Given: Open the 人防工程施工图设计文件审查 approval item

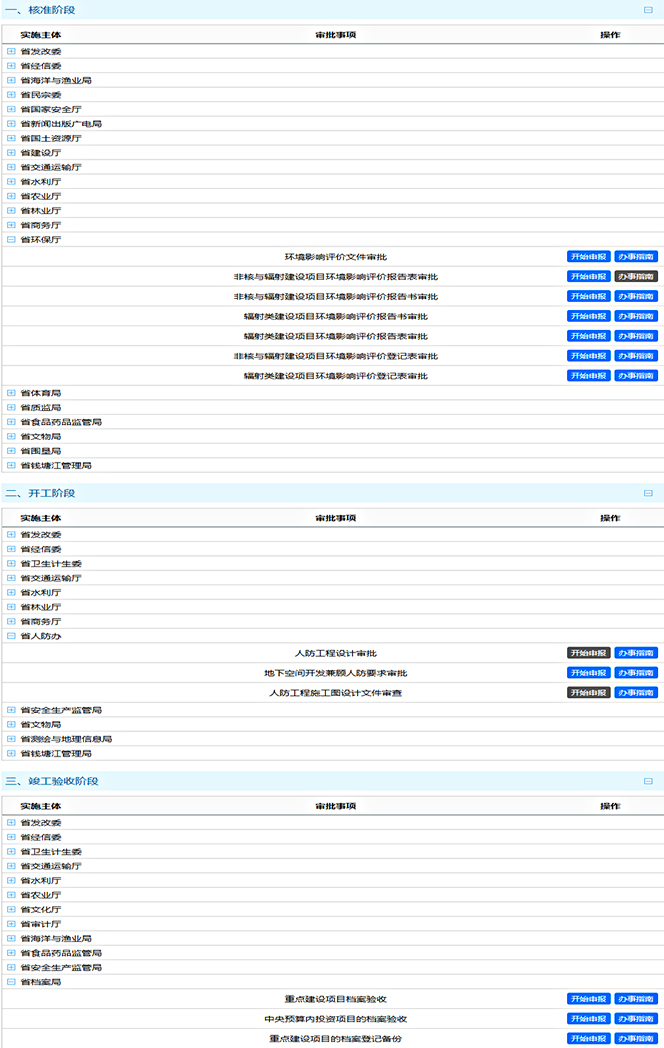Looking at the screenshot, I should pyautogui.click(x=335, y=693).
